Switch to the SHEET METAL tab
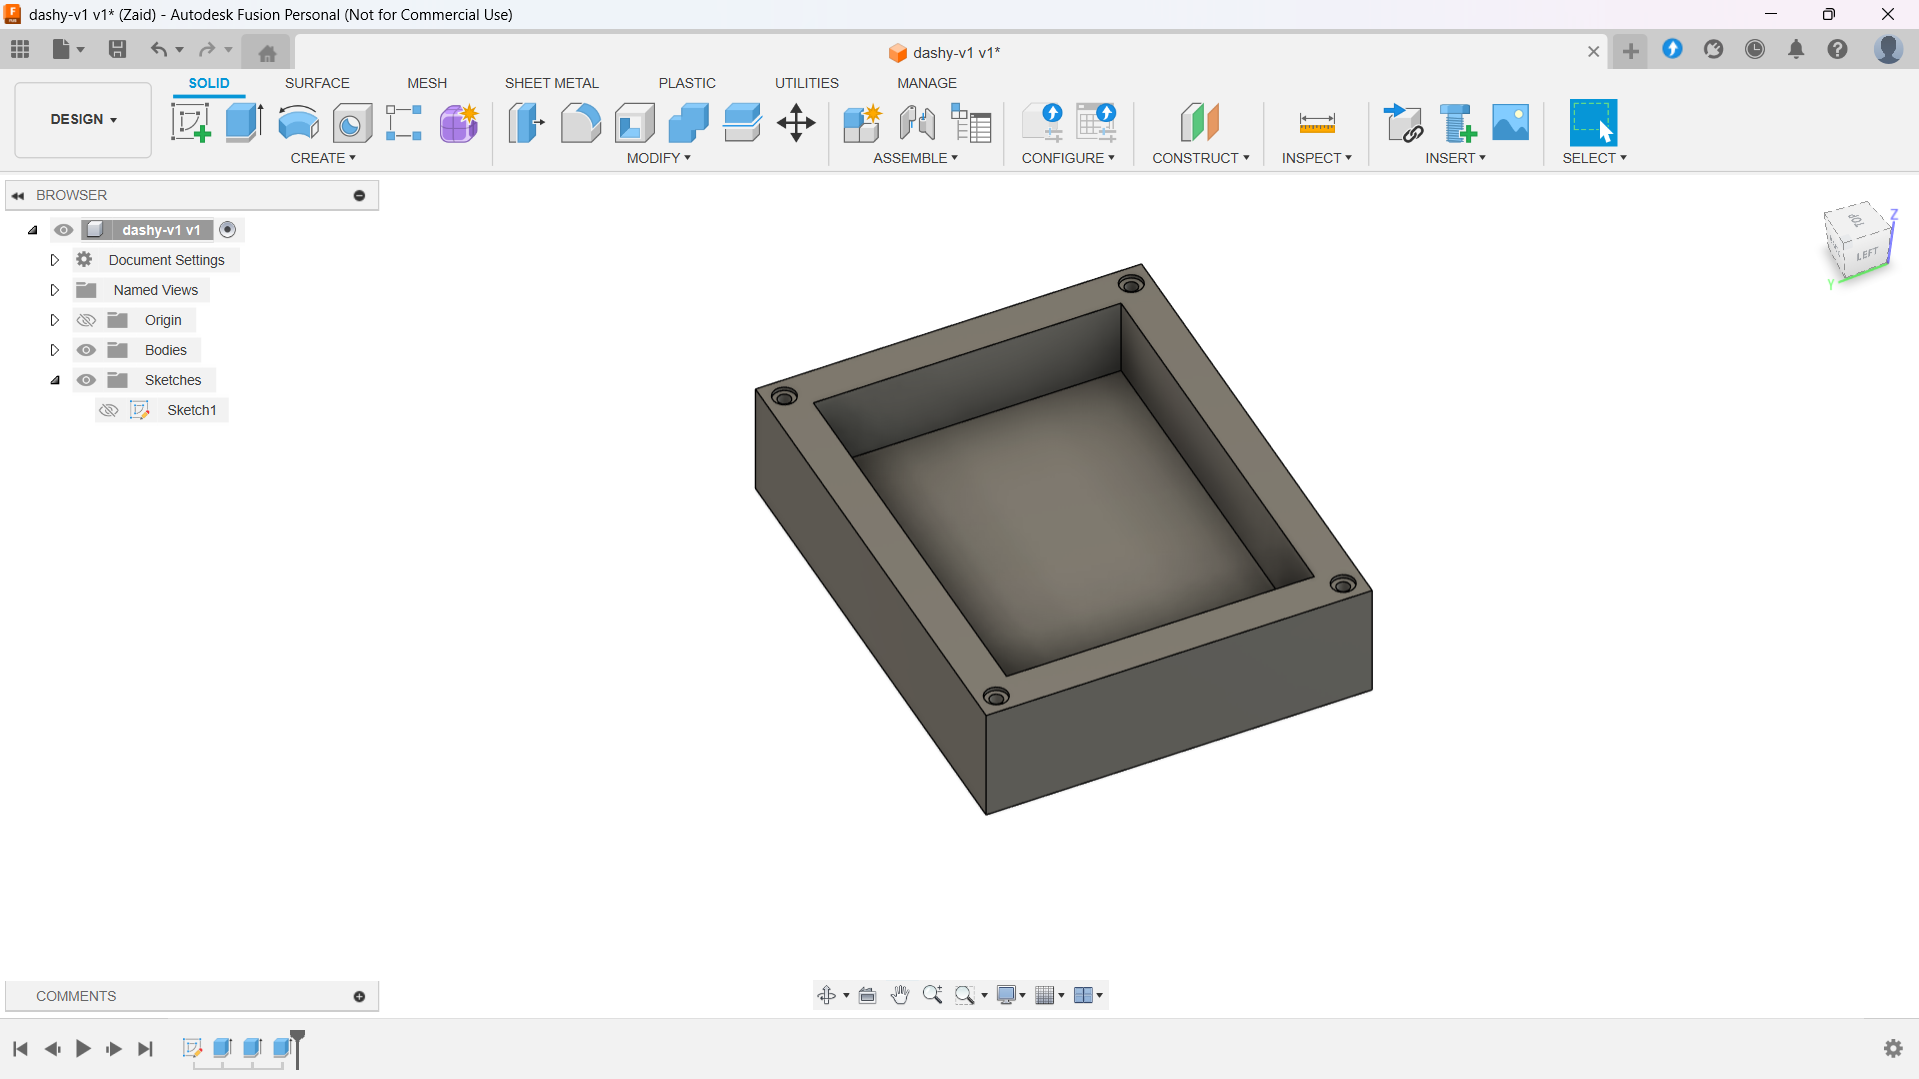The width and height of the screenshot is (1919, 1079). [x=551, y=83]
